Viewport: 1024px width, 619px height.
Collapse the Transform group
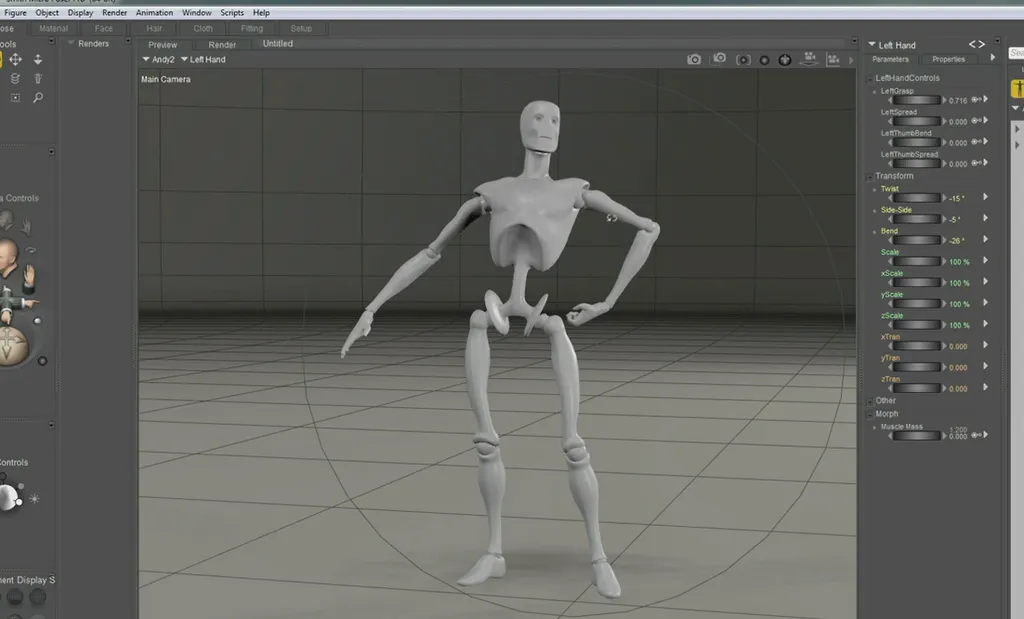(870, 177)
